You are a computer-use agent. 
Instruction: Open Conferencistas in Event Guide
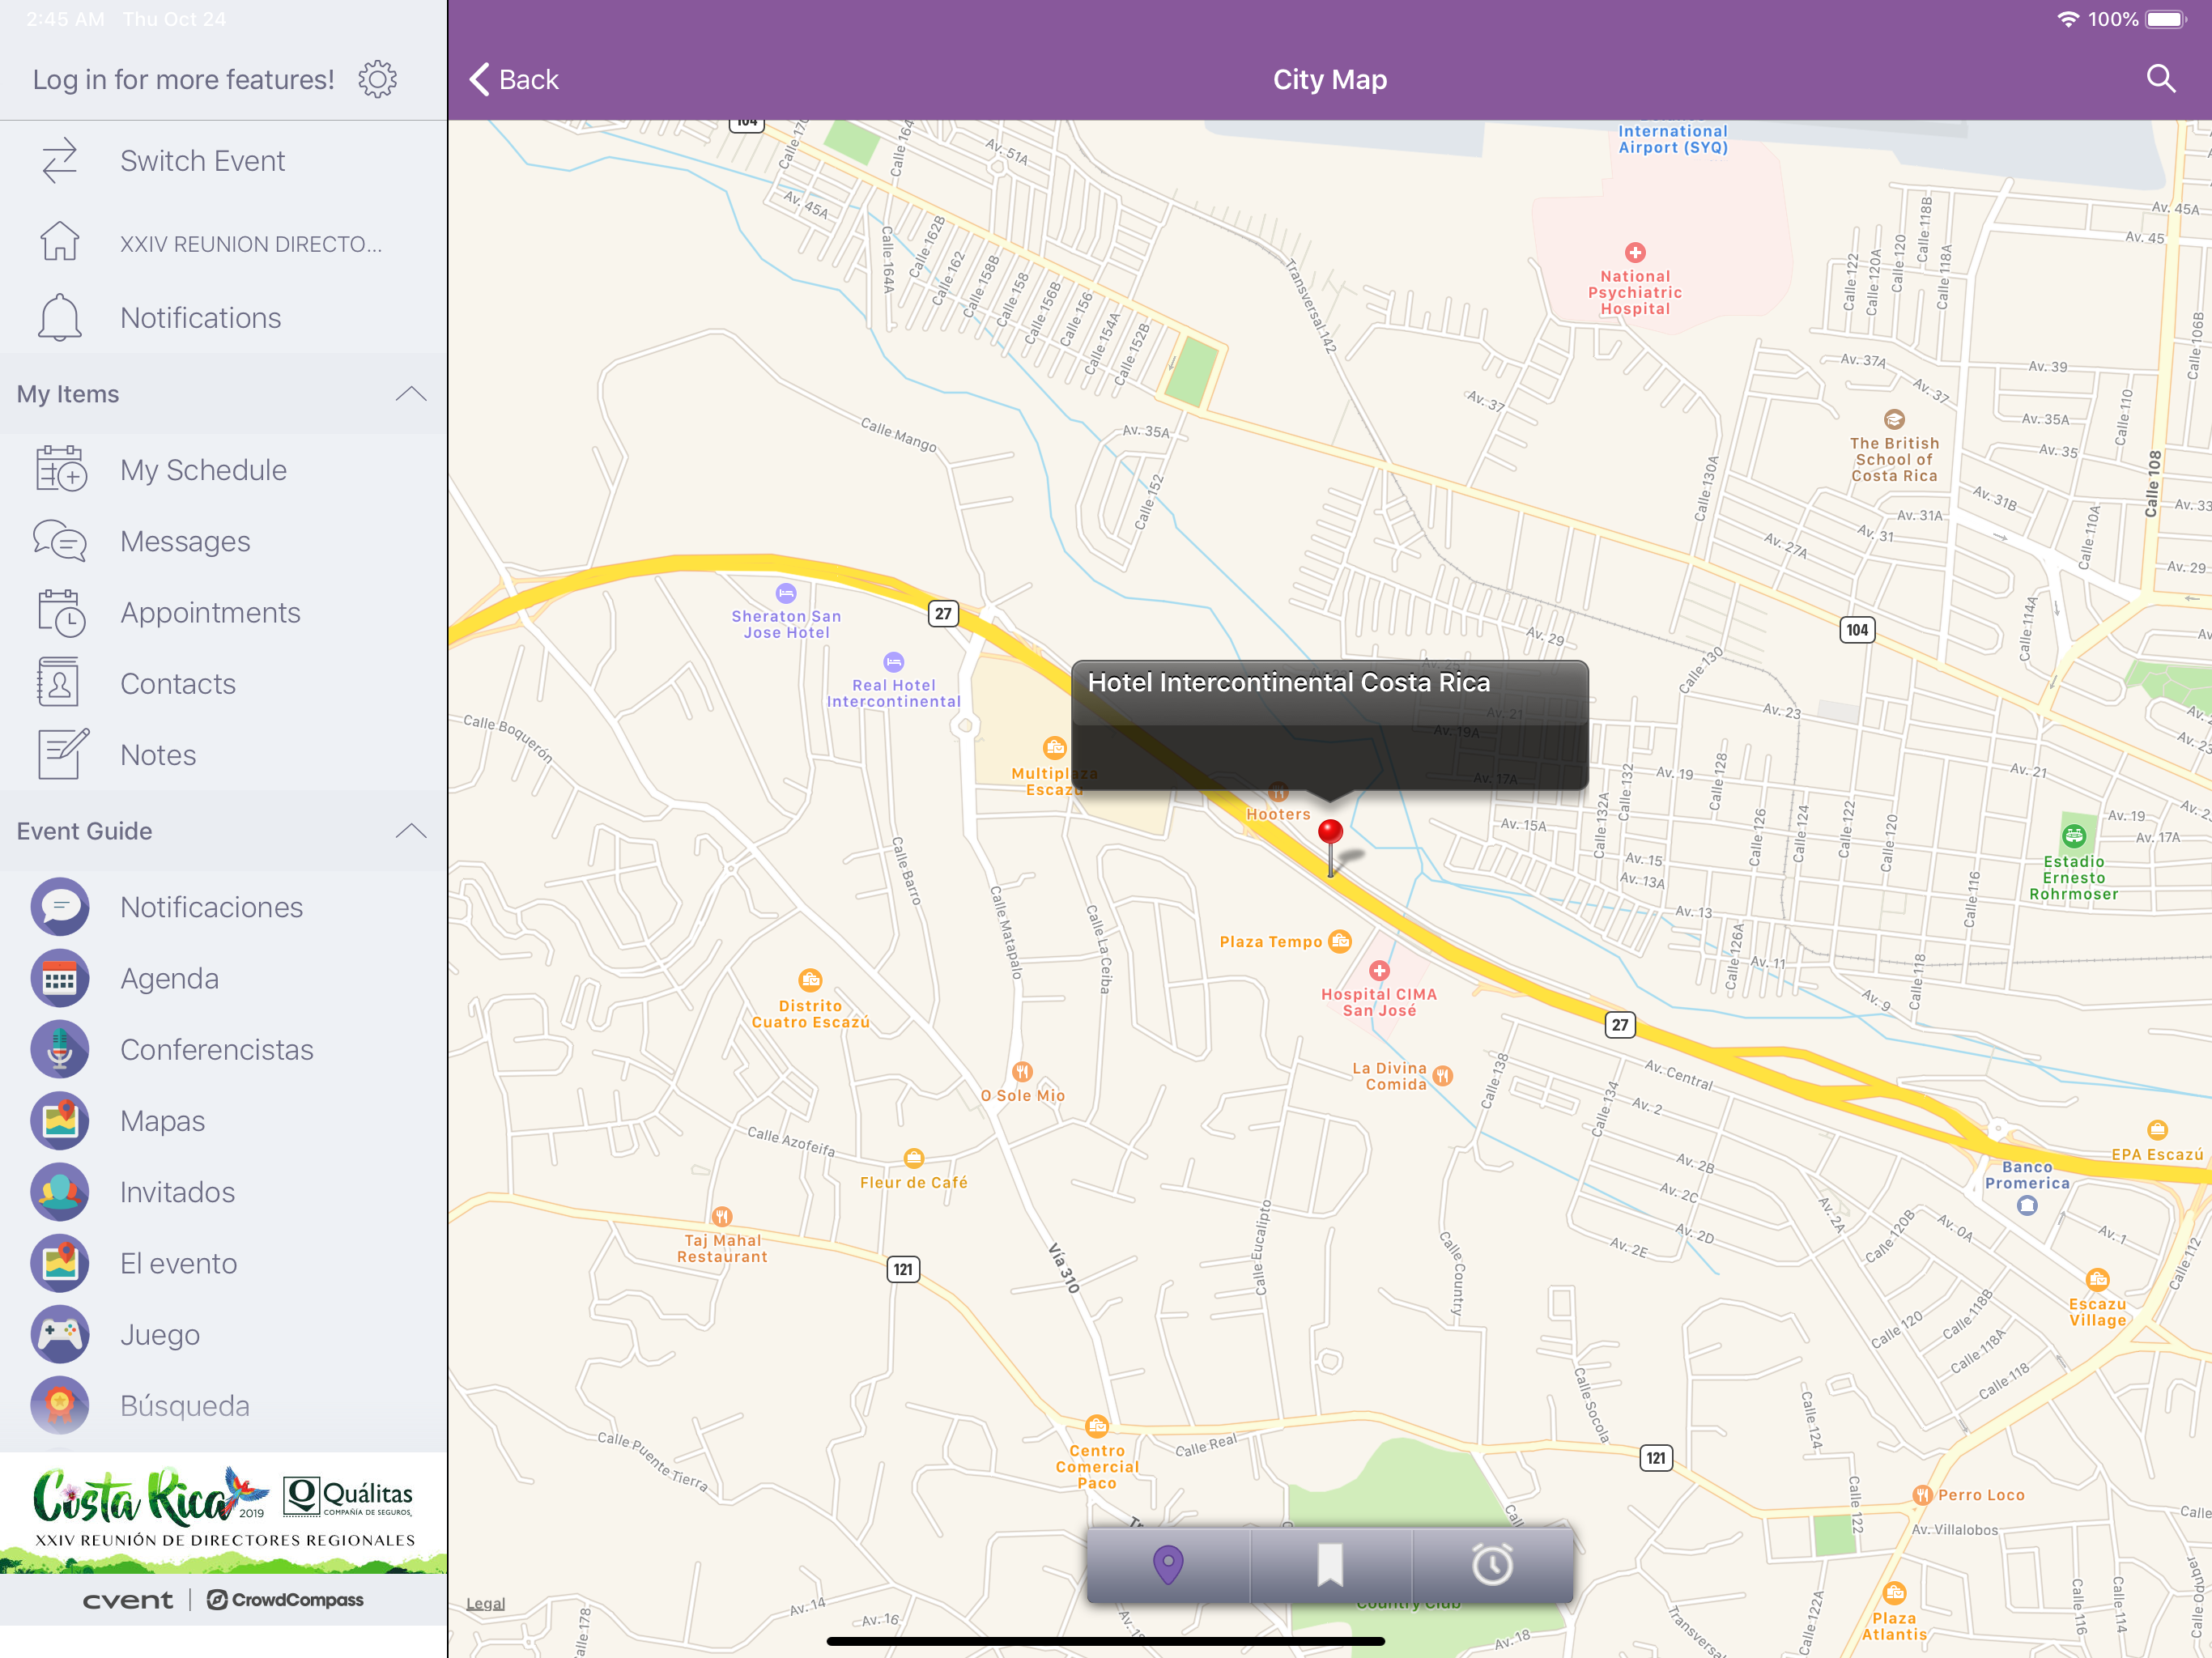pos(223,1049)
